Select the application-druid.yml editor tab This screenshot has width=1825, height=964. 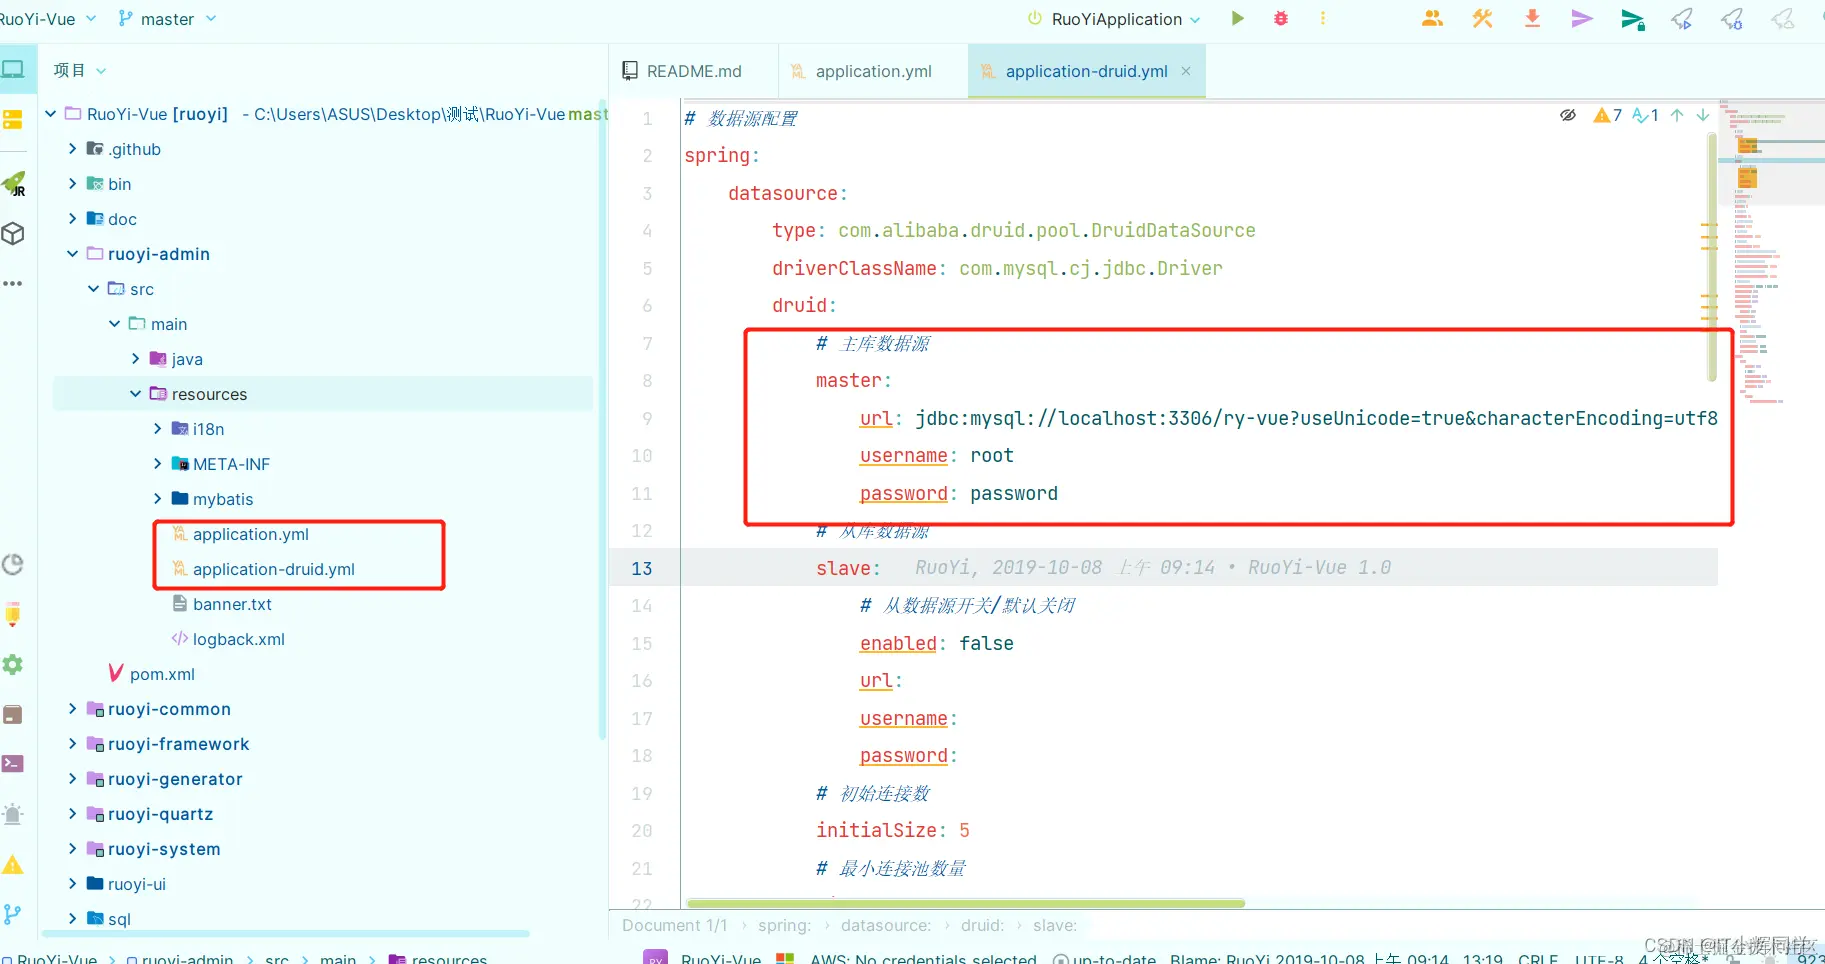(x=1086, y=71)
